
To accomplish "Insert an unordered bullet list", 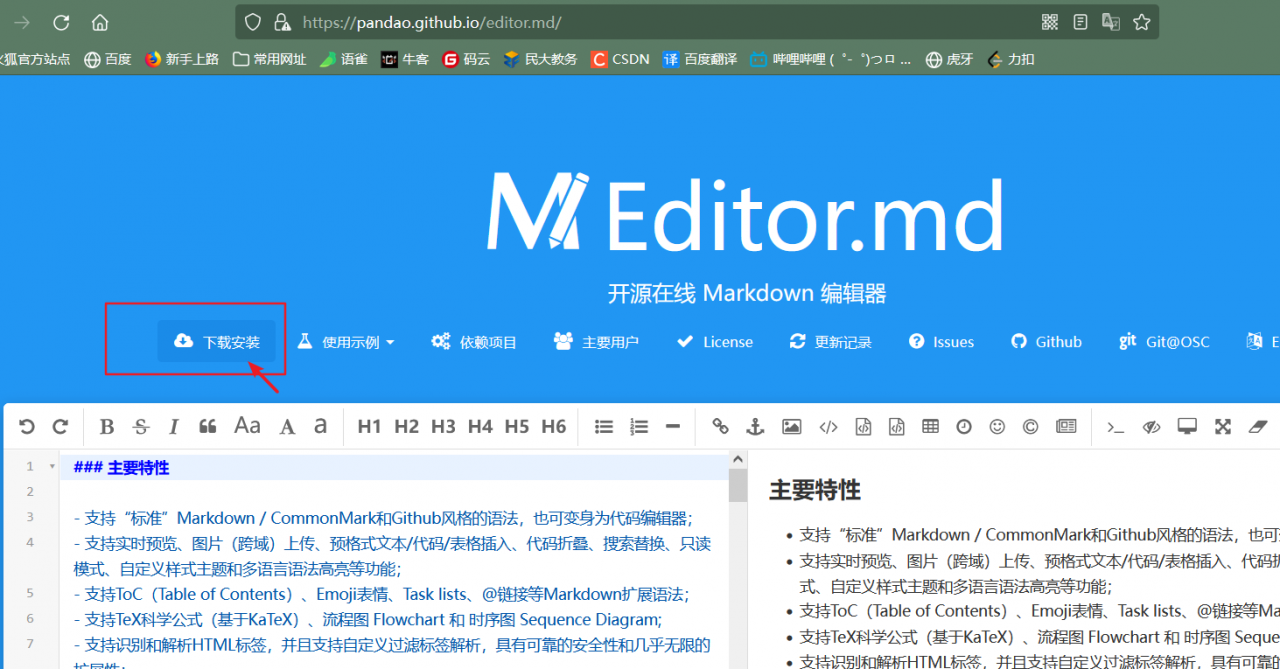I will coord(604,427).
